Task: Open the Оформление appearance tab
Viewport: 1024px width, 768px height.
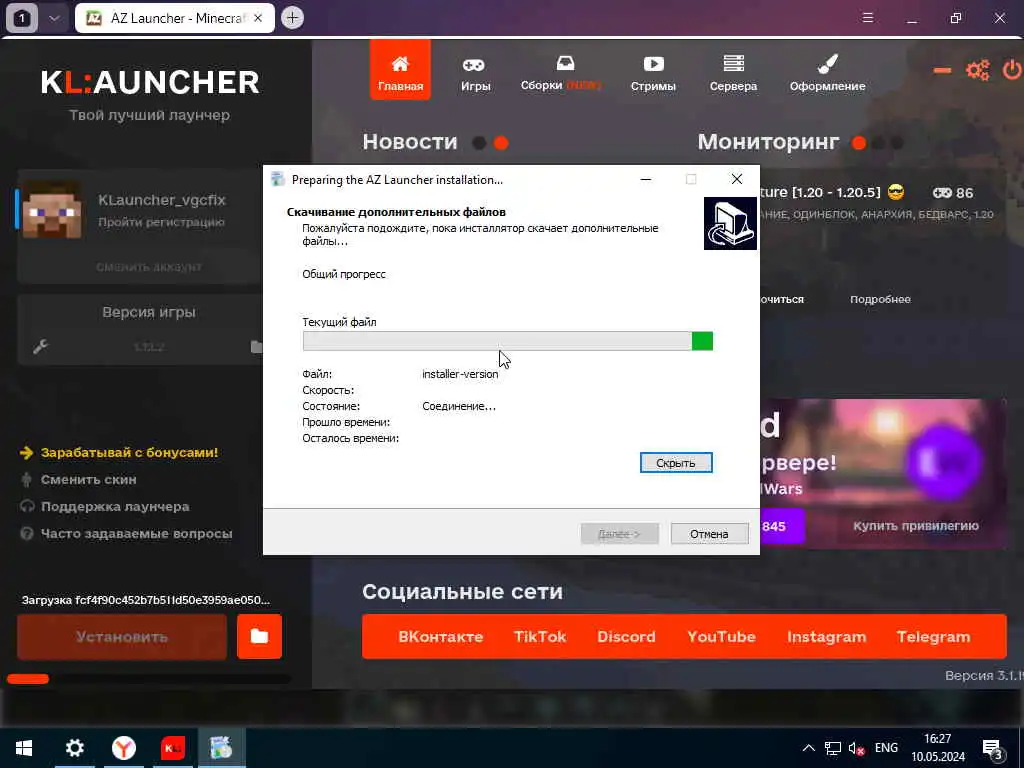Action: (x=827, y=73)
